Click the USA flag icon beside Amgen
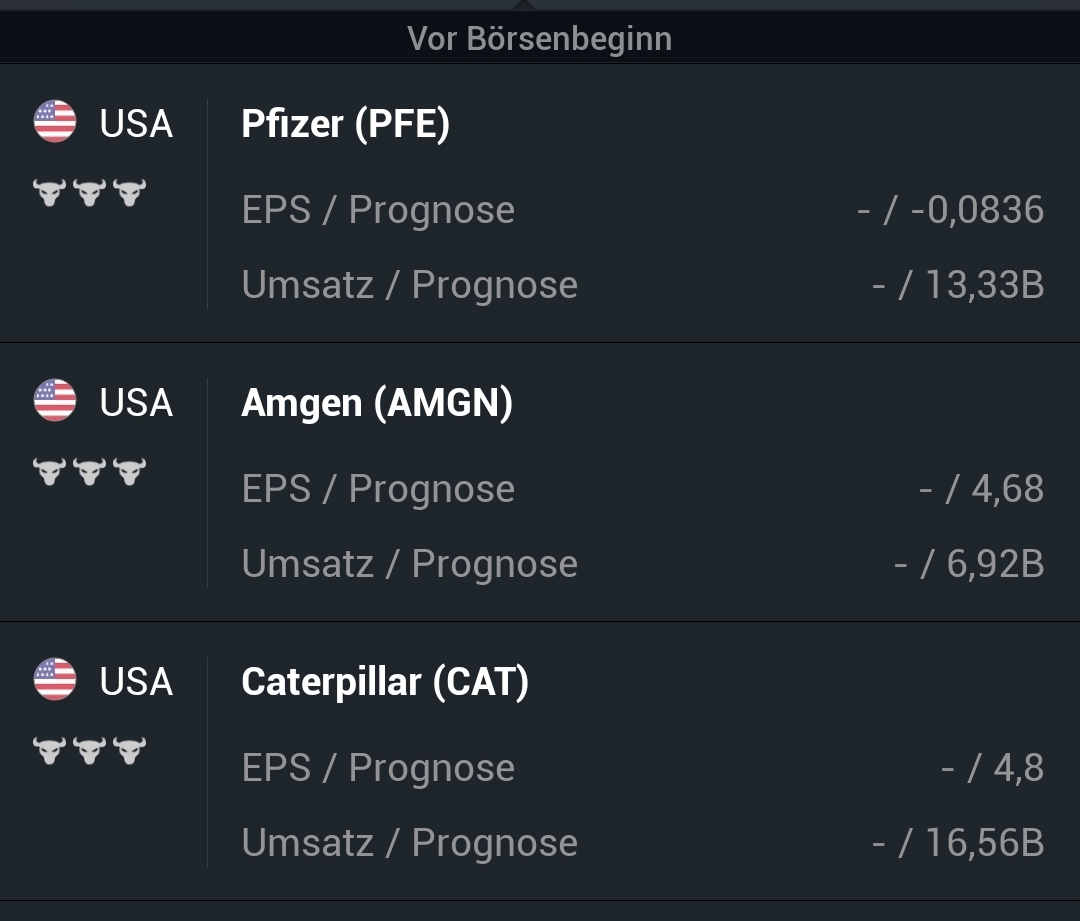Viewport: 1080px width, 921px height. click(55, 401)
